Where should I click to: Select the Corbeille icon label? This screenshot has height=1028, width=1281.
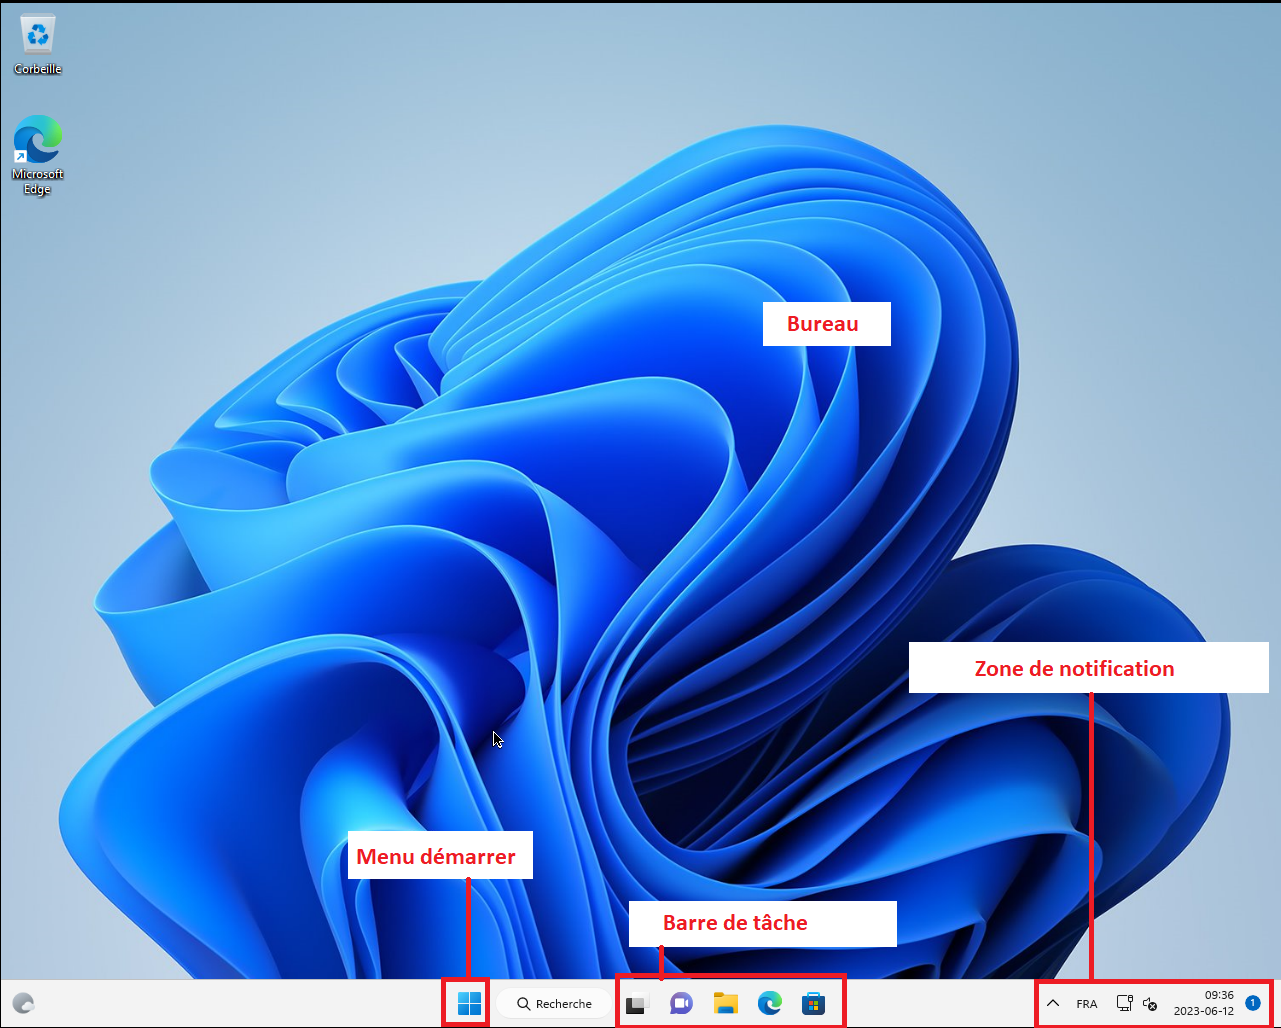coord(38,70)
